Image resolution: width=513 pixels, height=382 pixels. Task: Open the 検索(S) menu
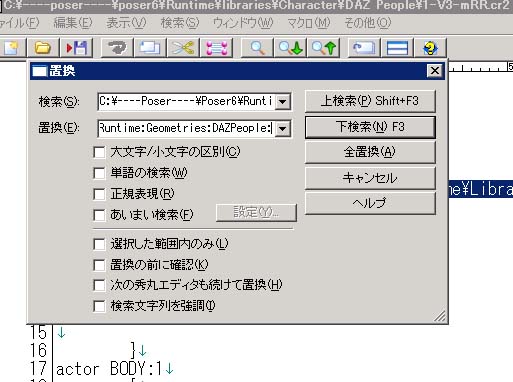click(x=180, y=23)
